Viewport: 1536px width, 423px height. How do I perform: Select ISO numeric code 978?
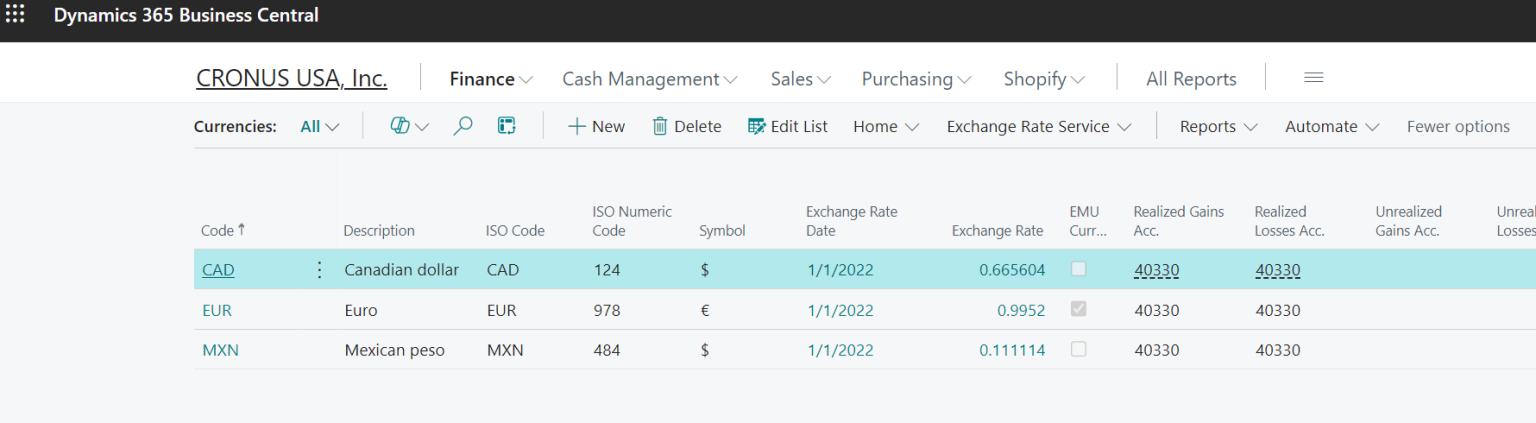pyautogui.click(x=607, y=310)
